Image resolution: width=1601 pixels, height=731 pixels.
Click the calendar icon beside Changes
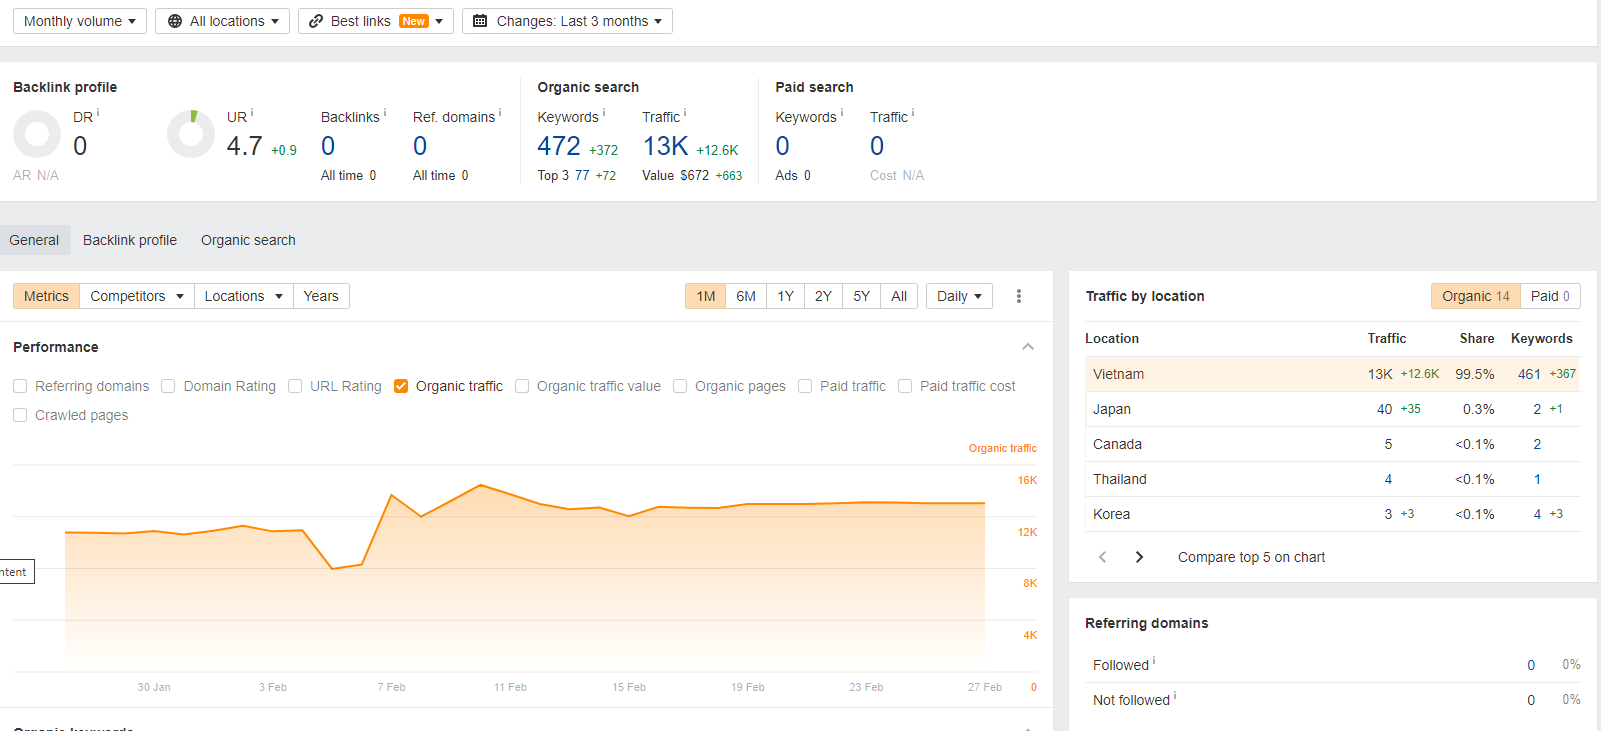[x=480, y=21]
